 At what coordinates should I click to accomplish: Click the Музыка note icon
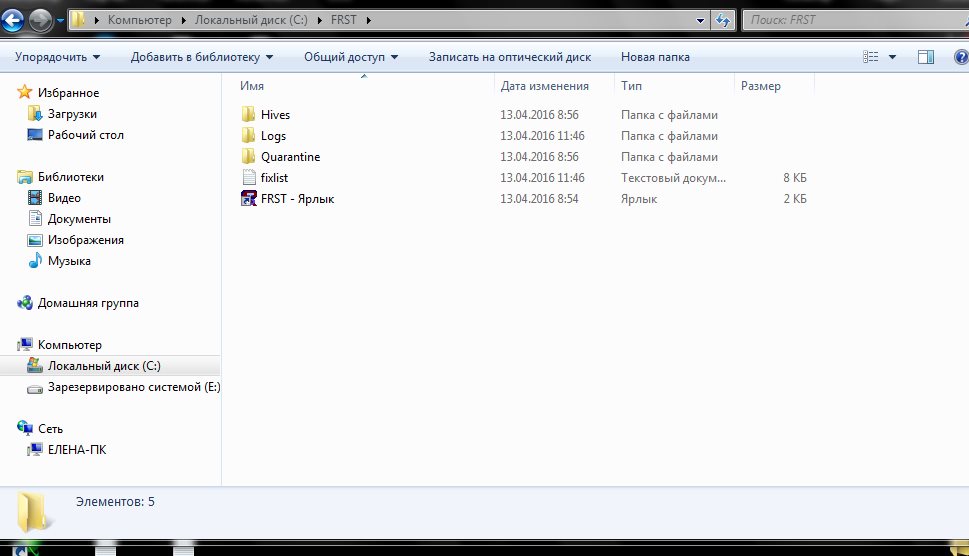click(x=35, y=260)
